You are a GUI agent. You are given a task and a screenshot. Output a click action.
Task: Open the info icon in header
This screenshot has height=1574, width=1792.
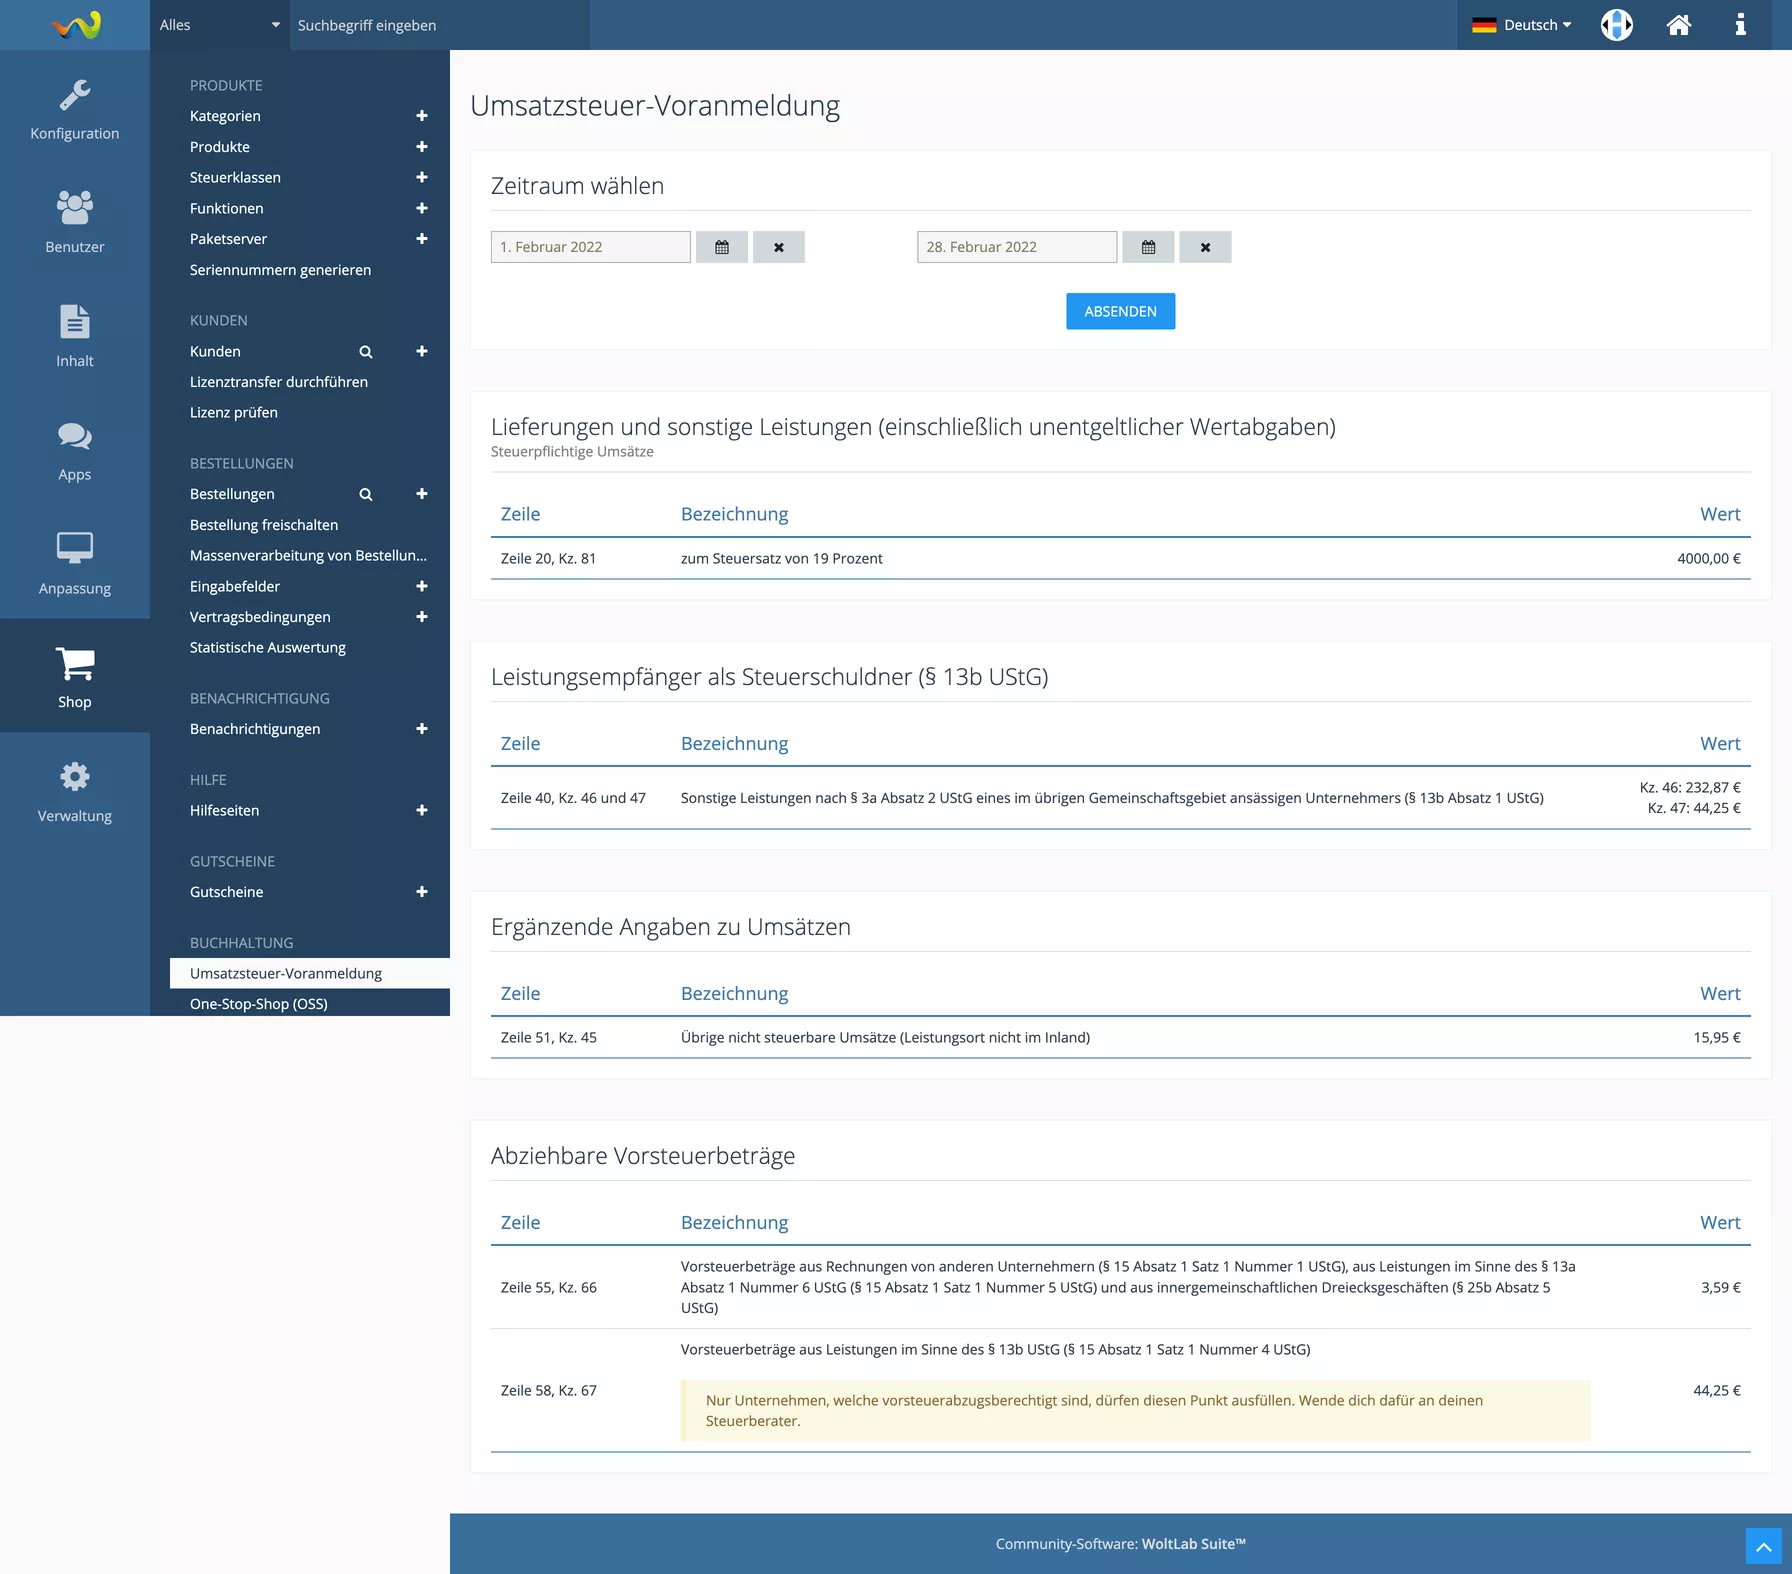pyautogui.click(x=1740, y=25)
